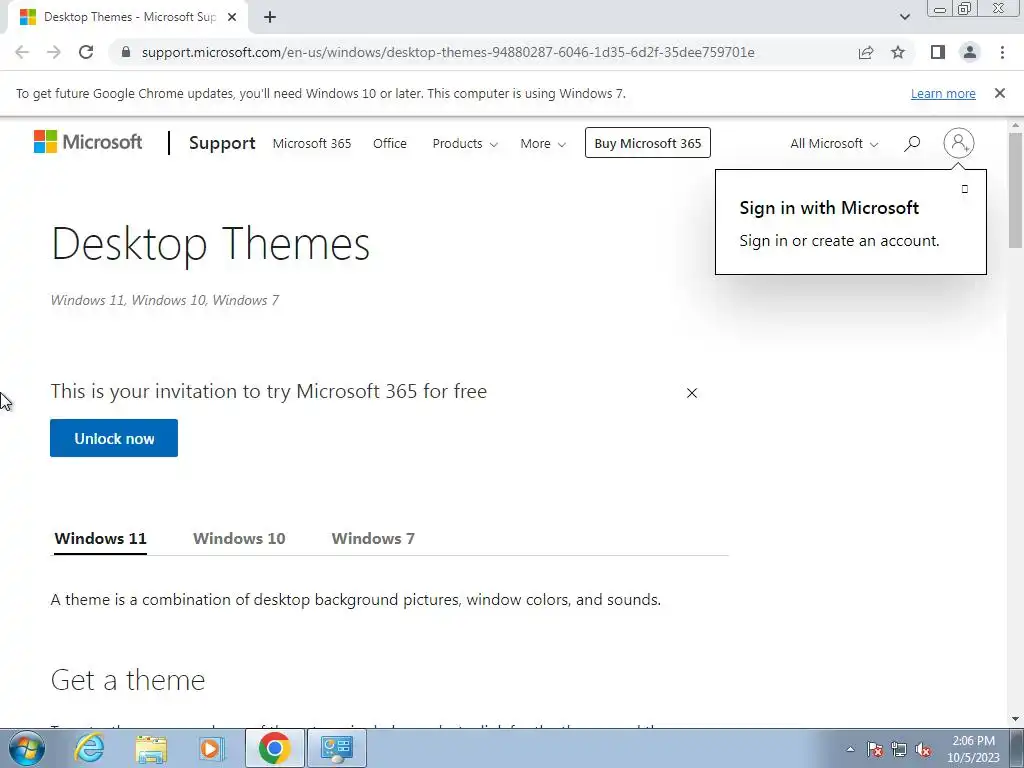Open Windows Media Player from taskbar
Screen dimensions: 1024x768
[210, 748]
